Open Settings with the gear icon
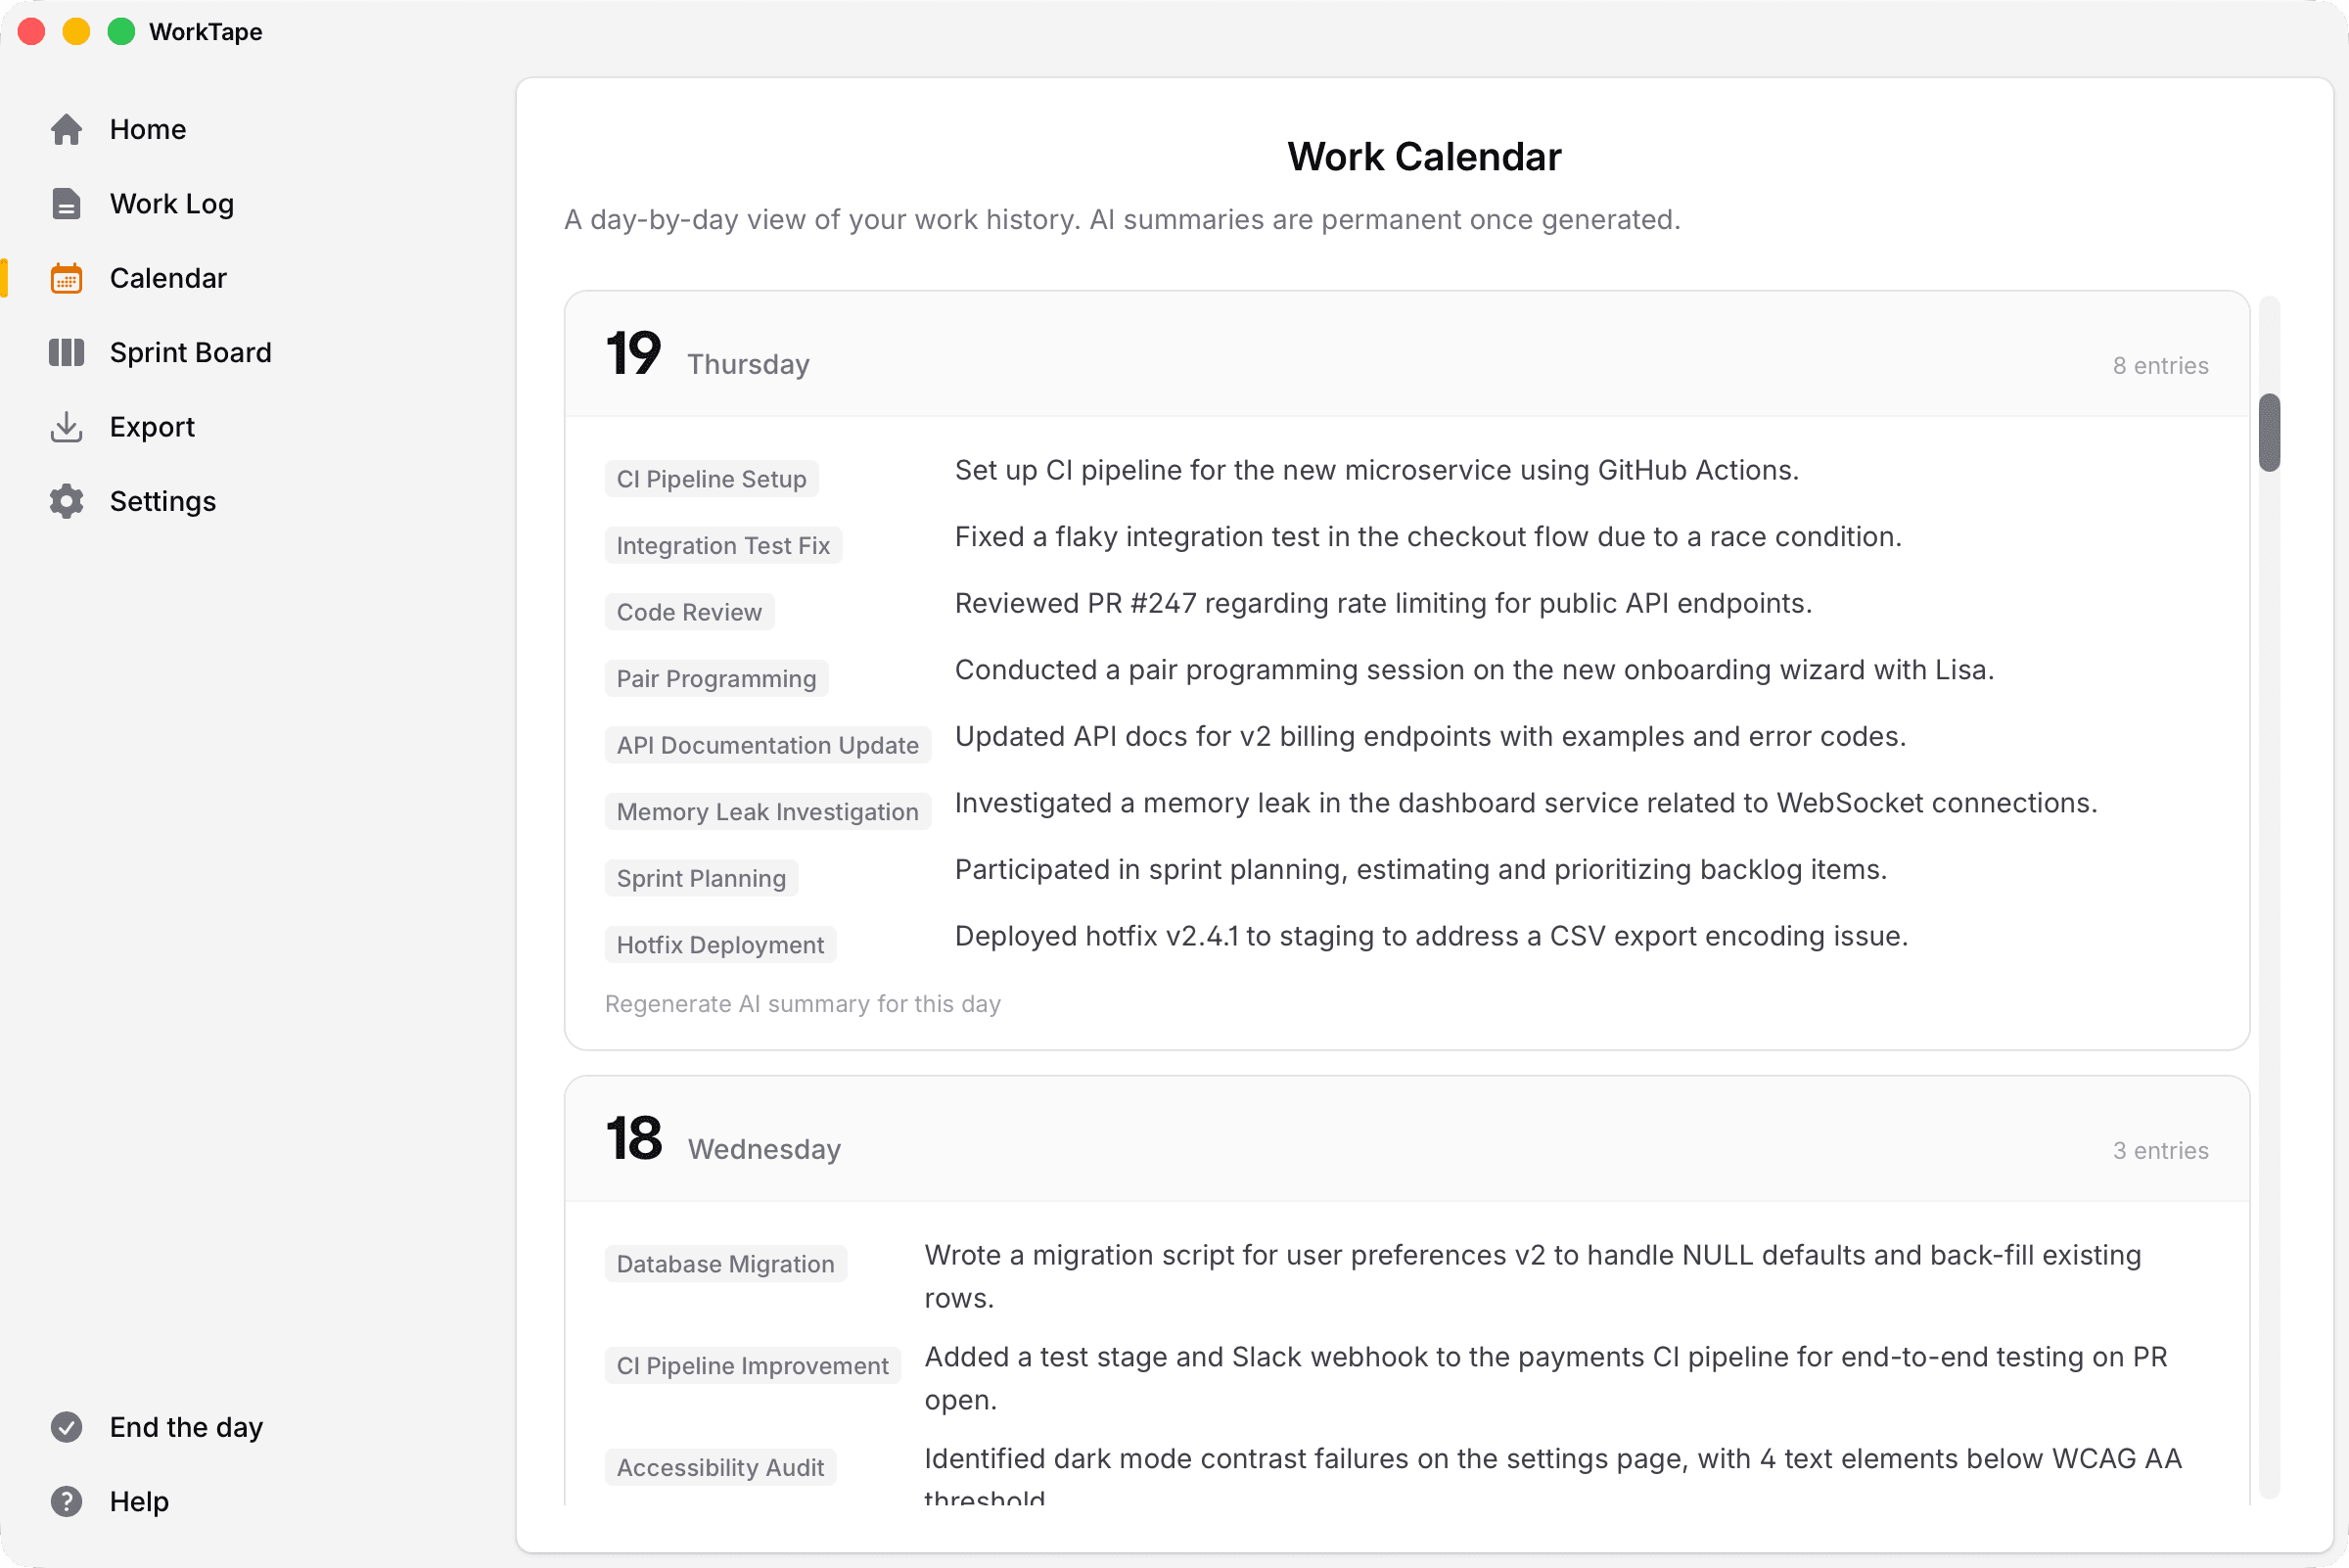Screen dimensions: 2349x1568 pos(66,501)
